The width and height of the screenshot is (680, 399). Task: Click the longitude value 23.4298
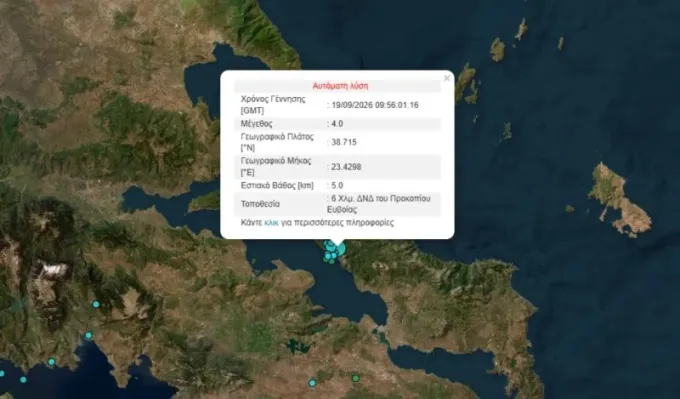(x=346, y=167)
